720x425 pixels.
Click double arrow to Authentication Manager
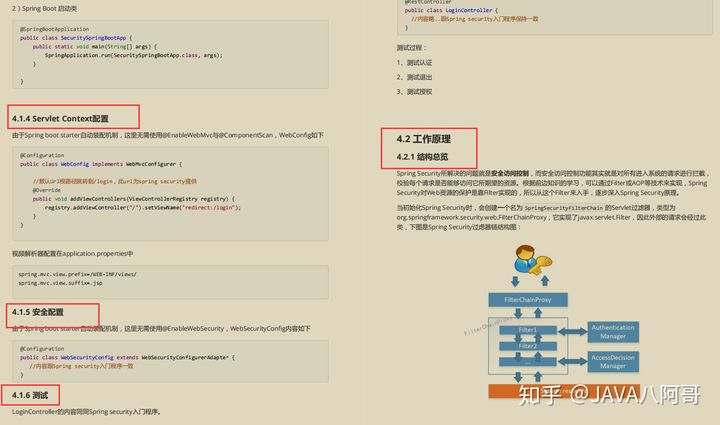pyautogui.click(x=572, y=331)
